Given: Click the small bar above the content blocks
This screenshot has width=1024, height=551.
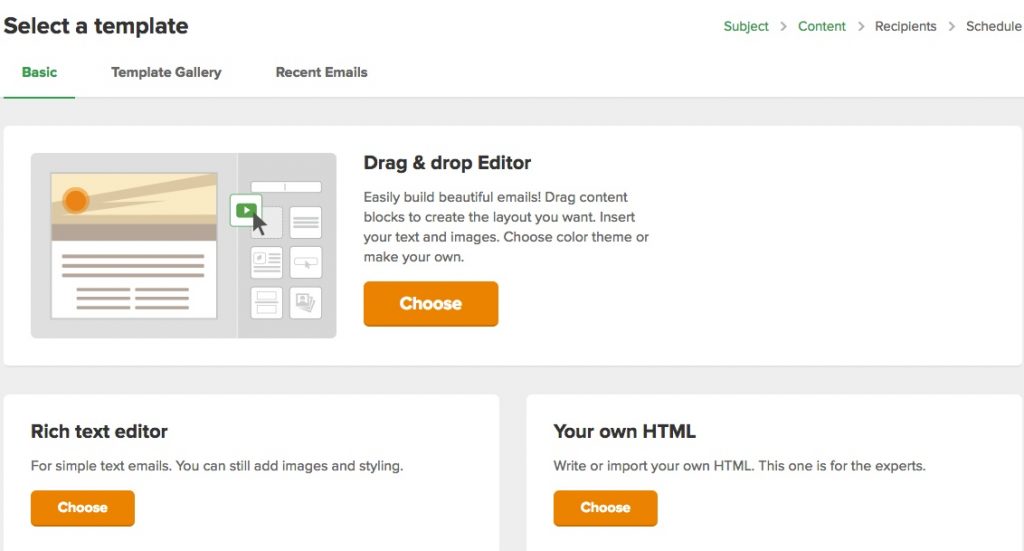Looking at the screenshot, I should [x=286, y=187].
